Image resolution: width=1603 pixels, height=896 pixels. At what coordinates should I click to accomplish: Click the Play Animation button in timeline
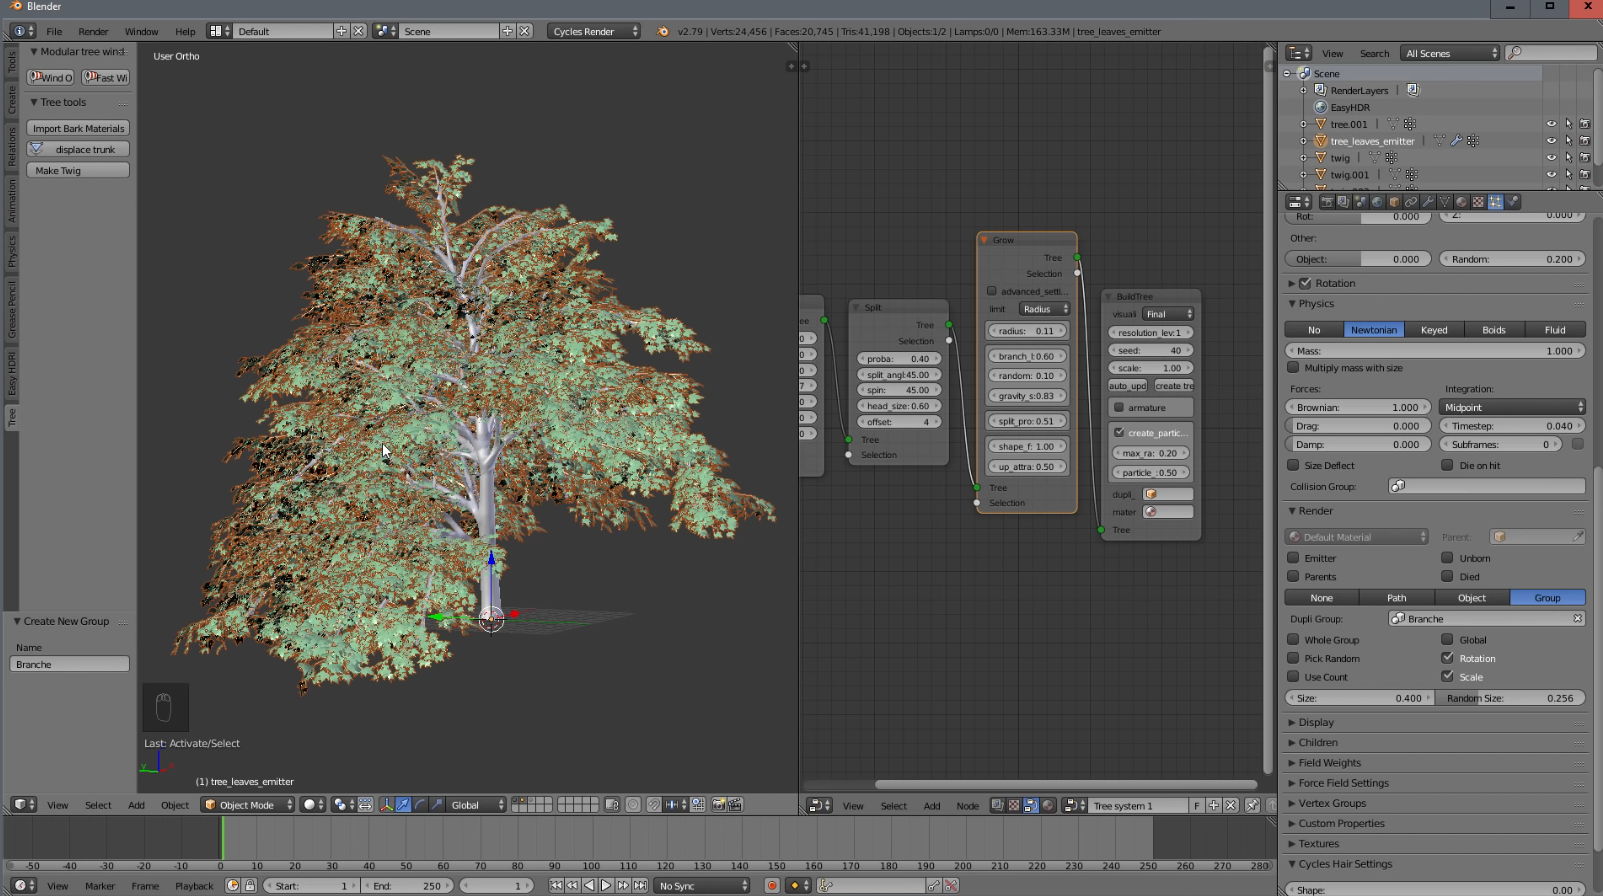[606, 886]
